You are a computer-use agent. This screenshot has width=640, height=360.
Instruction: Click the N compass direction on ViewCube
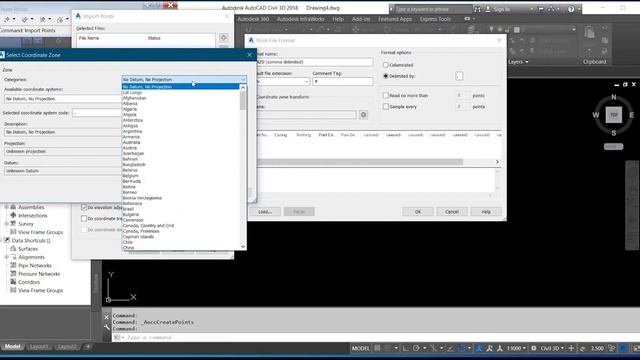pos(613,97)
